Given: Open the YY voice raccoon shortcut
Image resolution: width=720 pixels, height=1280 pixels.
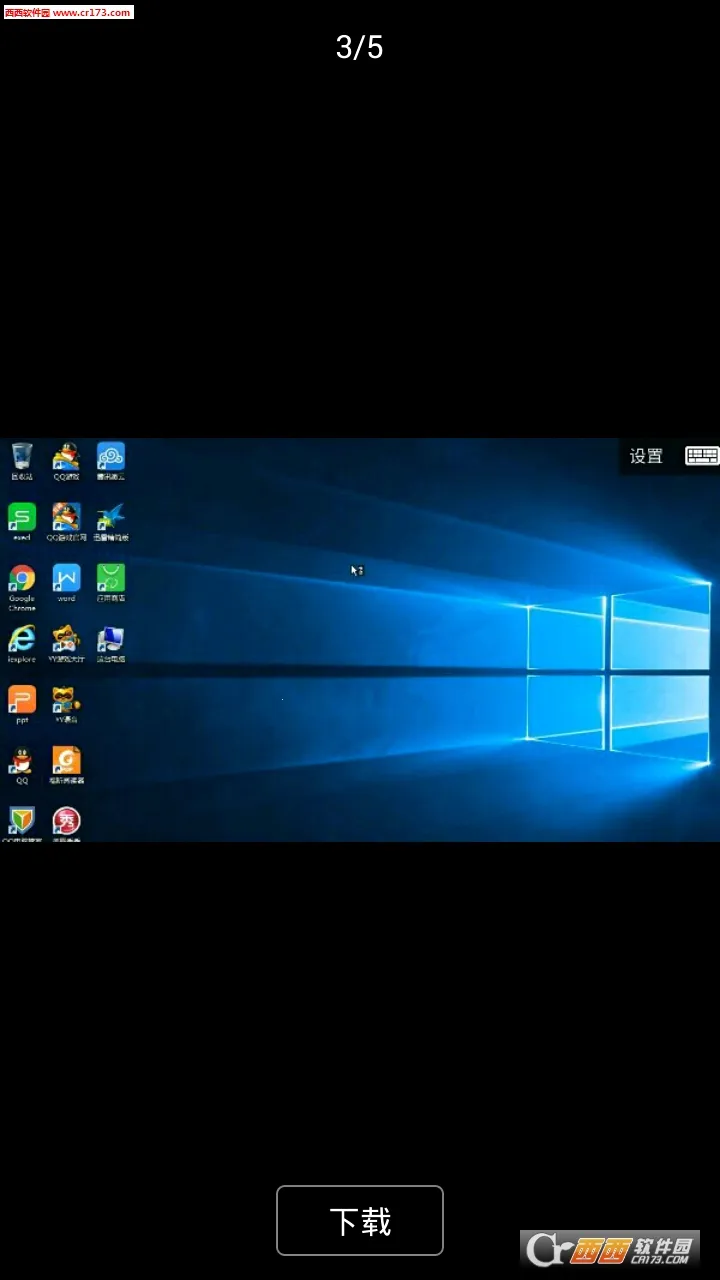Looking at the screenshot, I should click(x=66, y=700).
